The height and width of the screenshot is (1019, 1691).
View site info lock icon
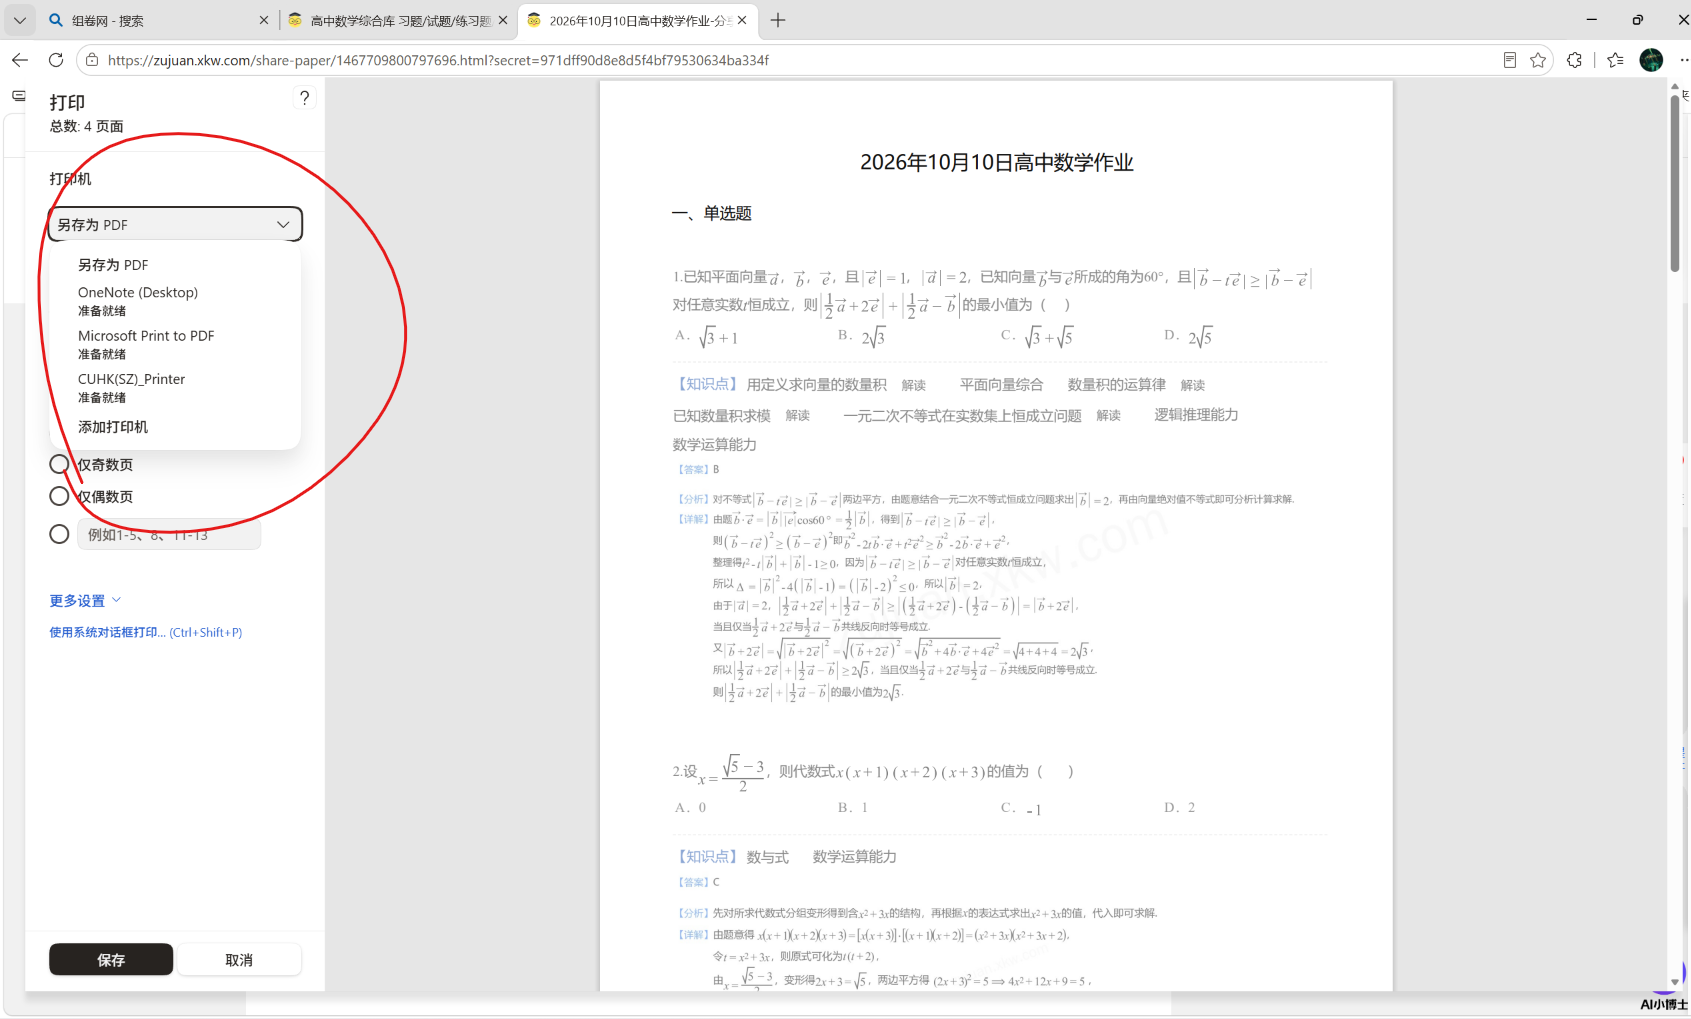pyautogui.click(x=92, y=60)
